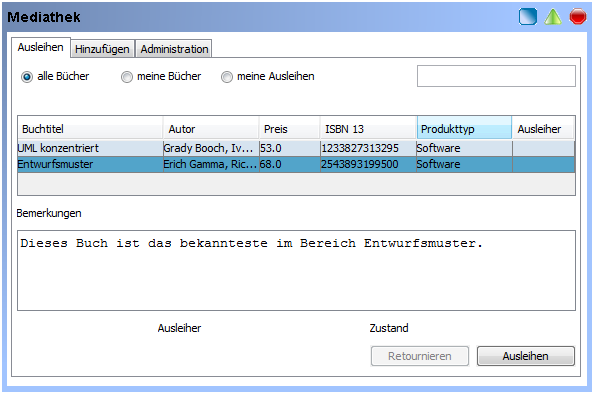Click ISBN cell 1233827313295

pyautogui.click(x=368, y=148)
